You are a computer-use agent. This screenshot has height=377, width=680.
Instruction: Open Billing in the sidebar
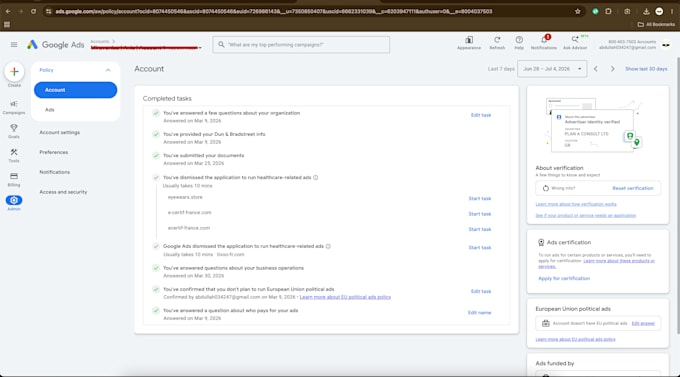14,179
